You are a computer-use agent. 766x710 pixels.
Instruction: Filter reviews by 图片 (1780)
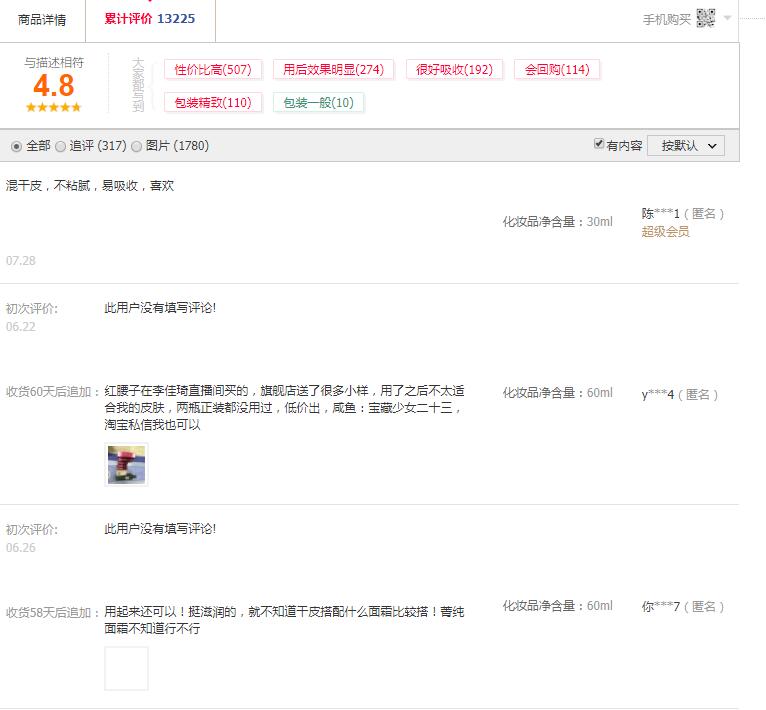point(137,146)
